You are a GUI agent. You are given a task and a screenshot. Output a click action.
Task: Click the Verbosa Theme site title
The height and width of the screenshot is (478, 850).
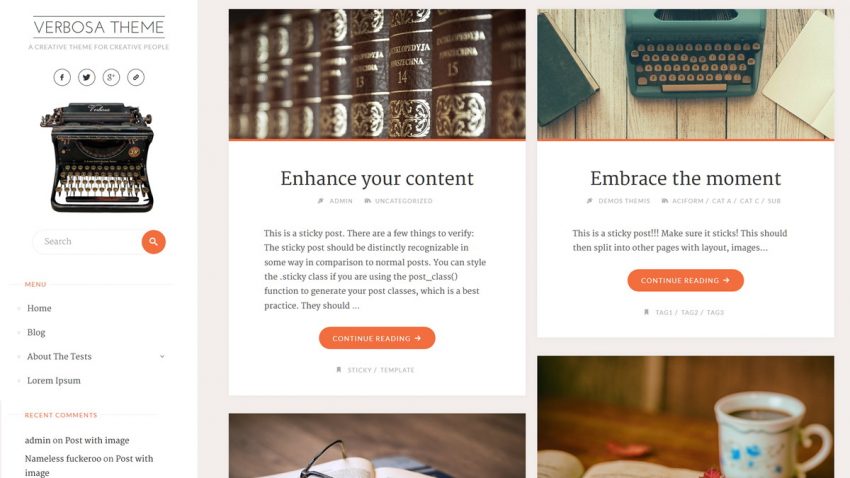point(99,27)
